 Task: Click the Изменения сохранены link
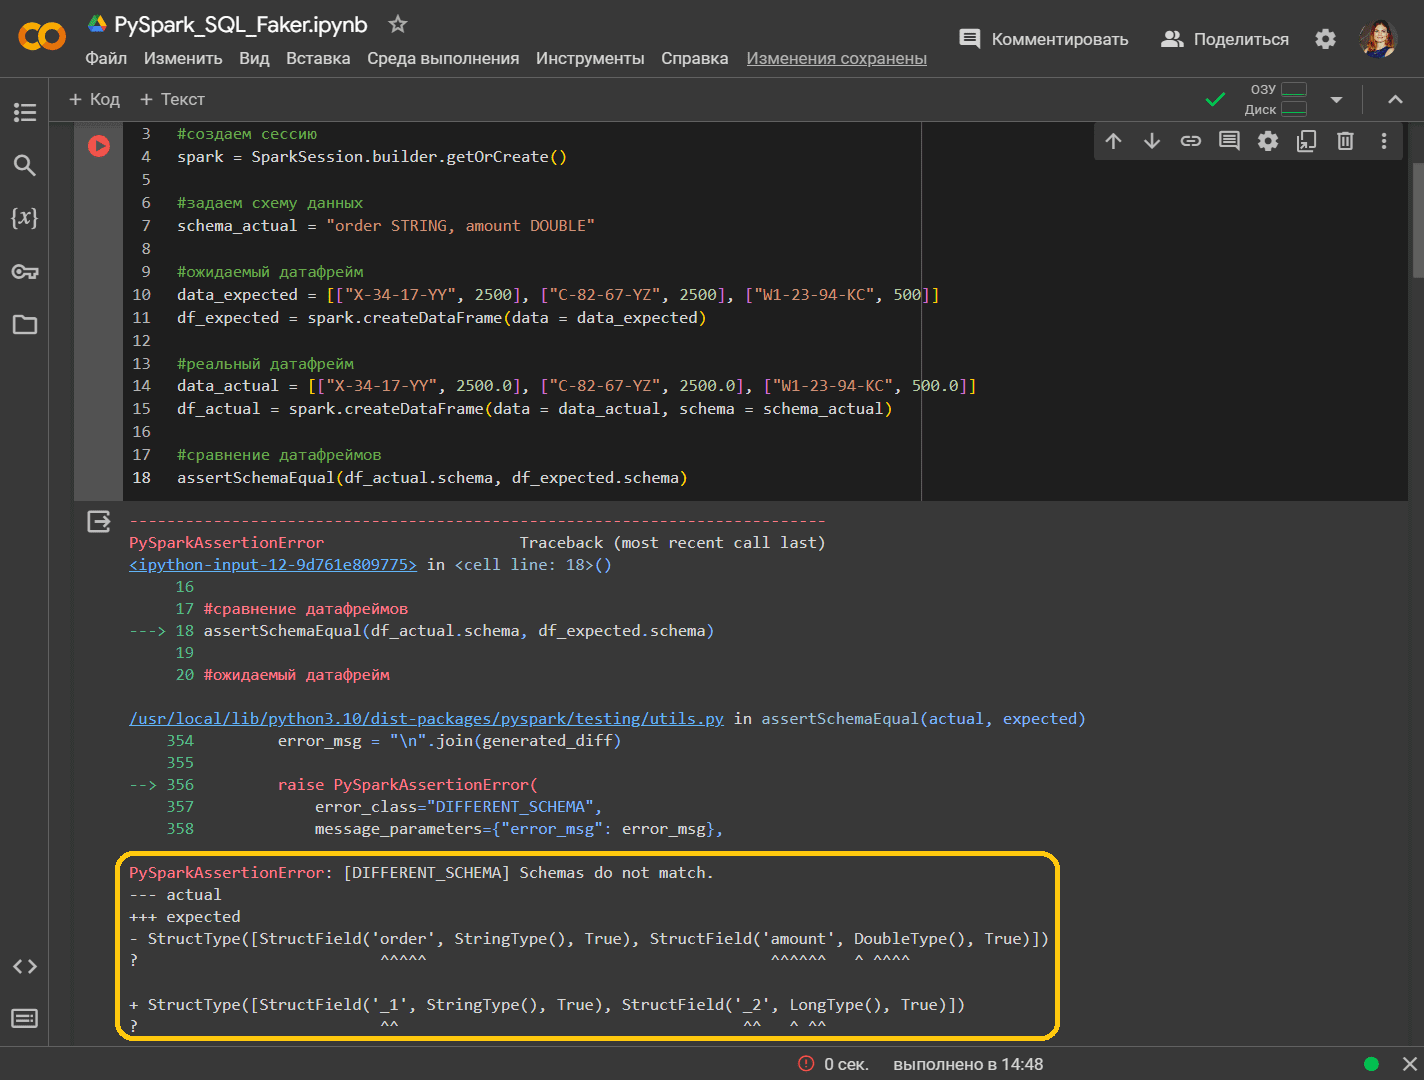coord(836,58)
